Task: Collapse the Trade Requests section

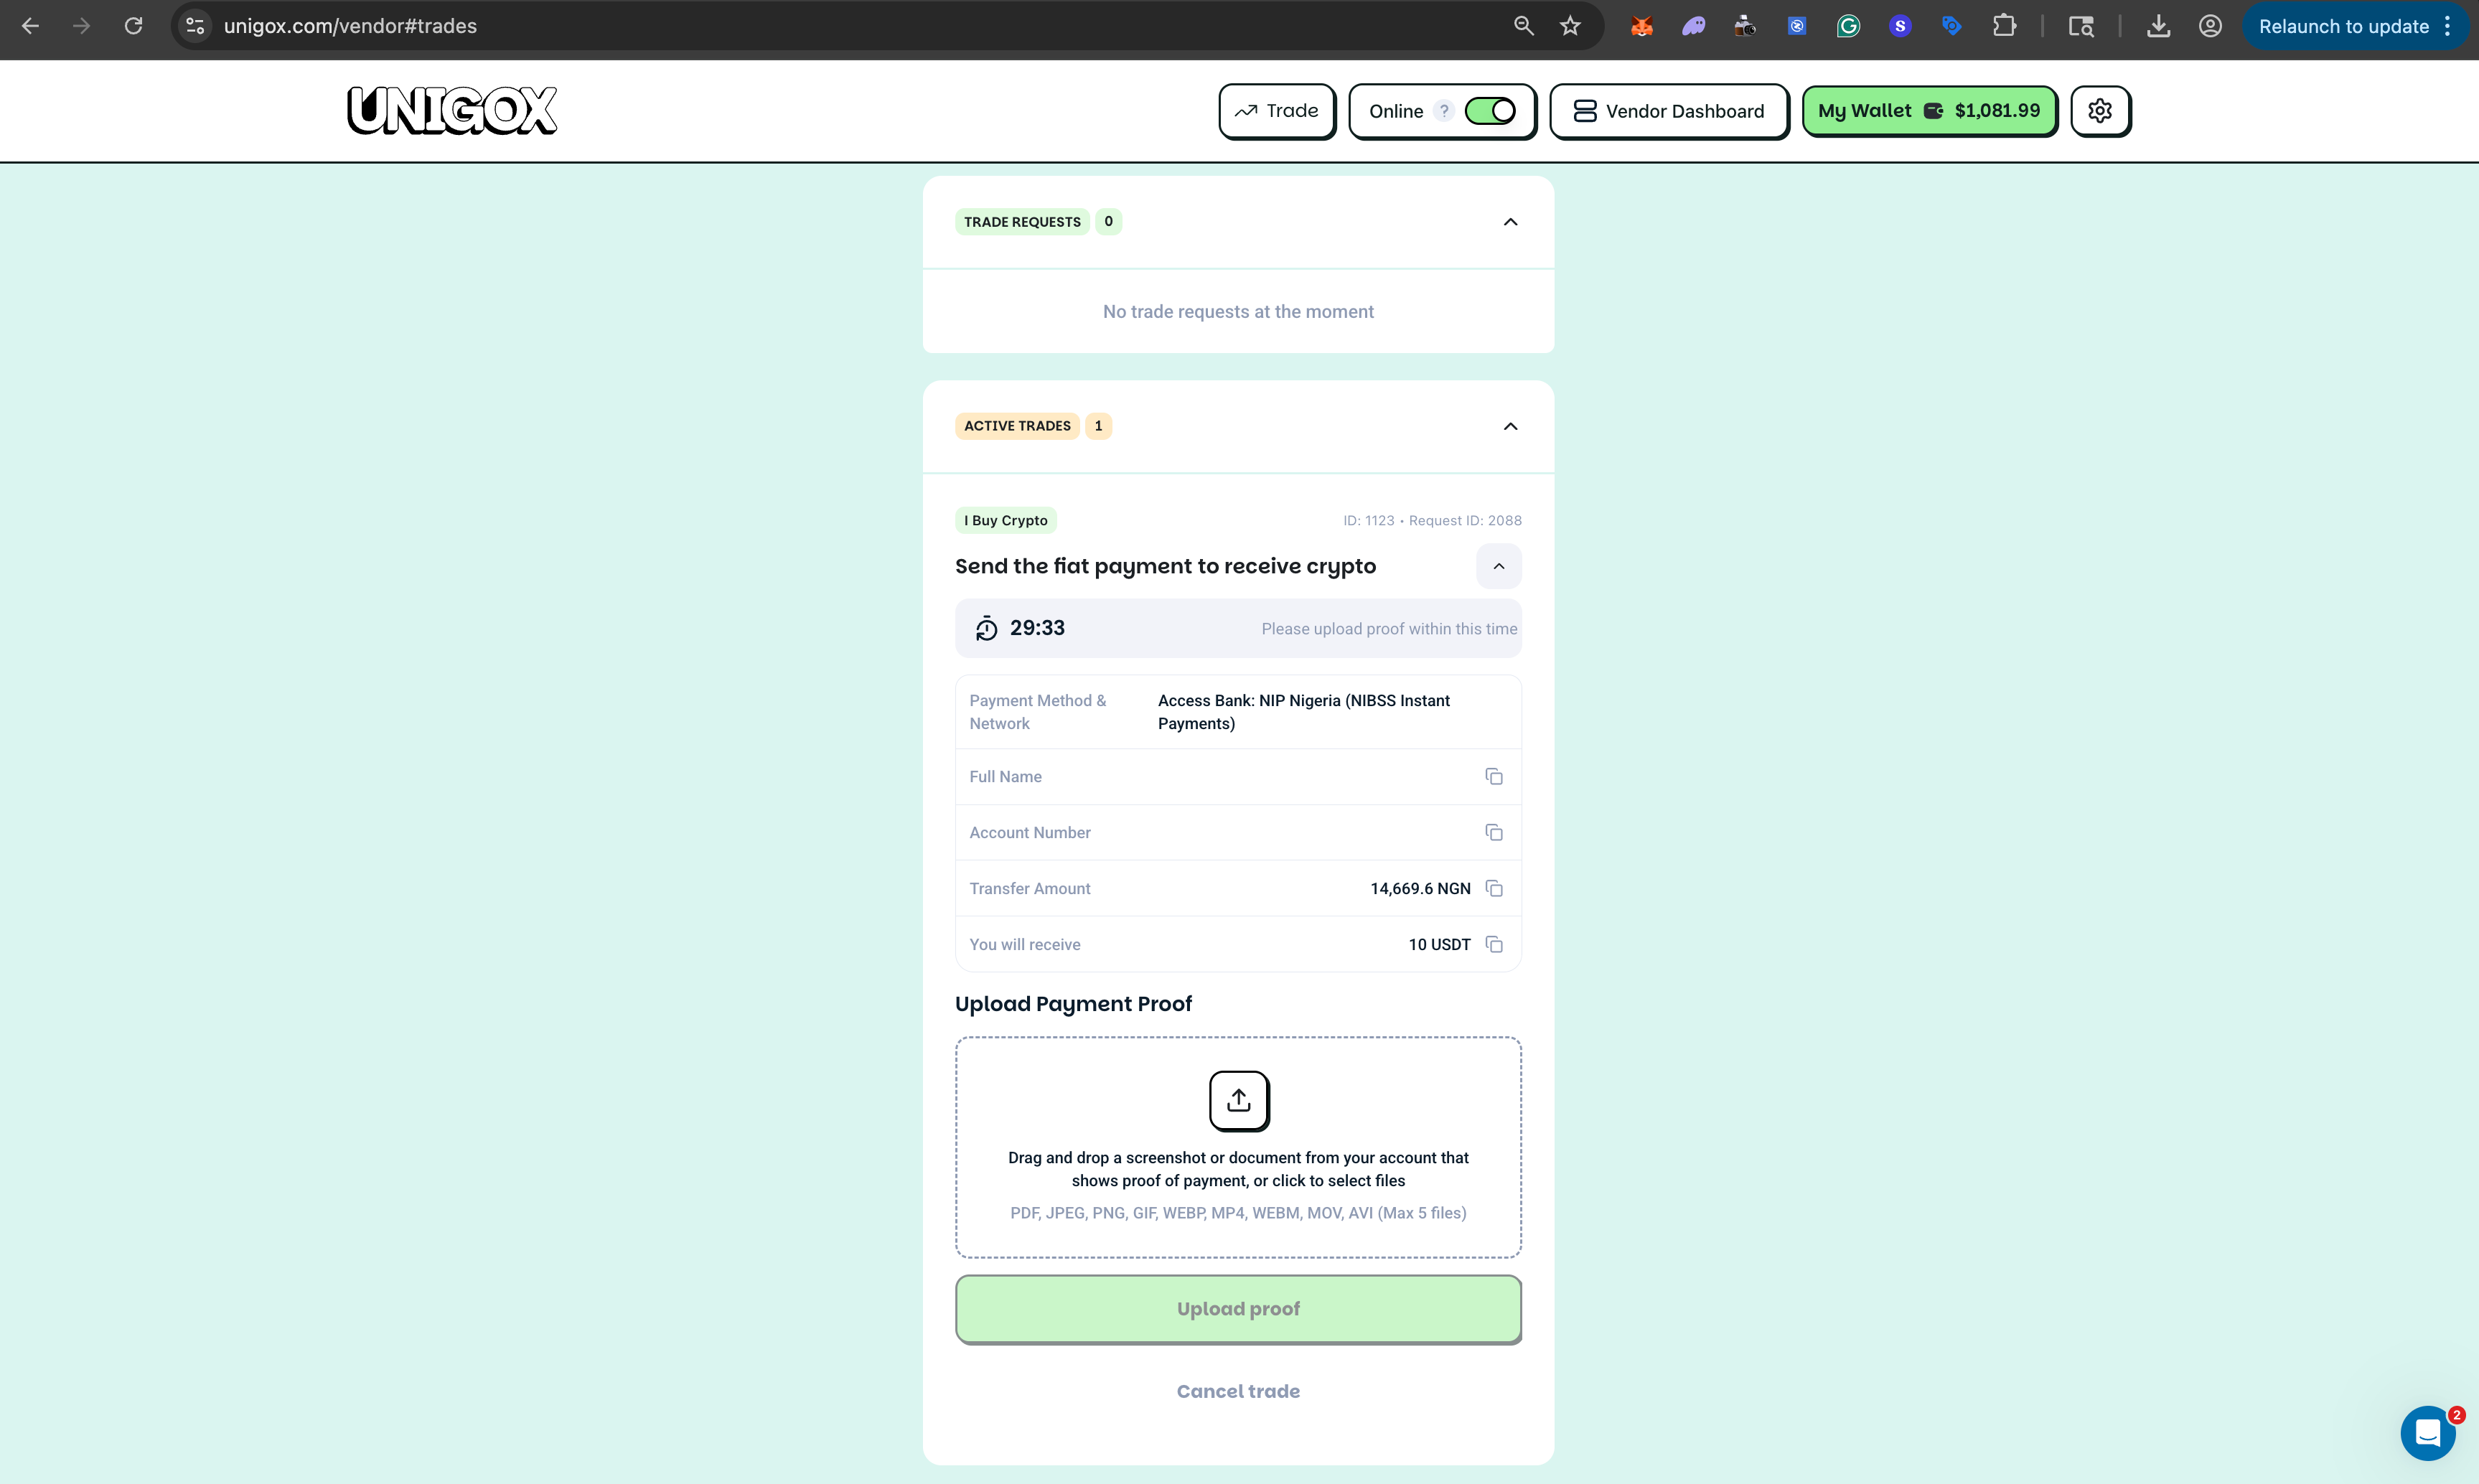Action: coord(1511,222)
